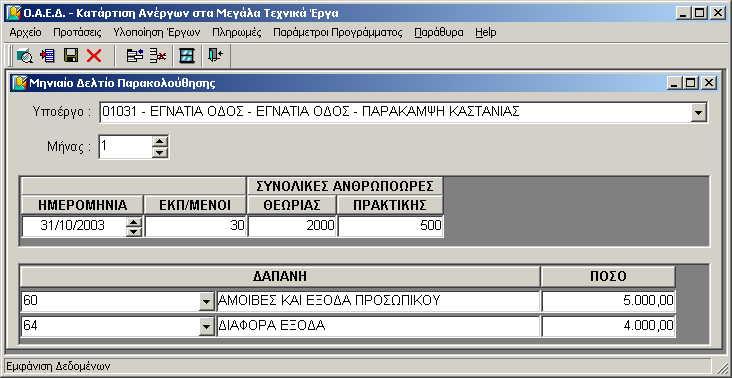The image size is (732, 378).
Task: Expand the Υποέργο dropdown arrow
Action: pos(698,113)
